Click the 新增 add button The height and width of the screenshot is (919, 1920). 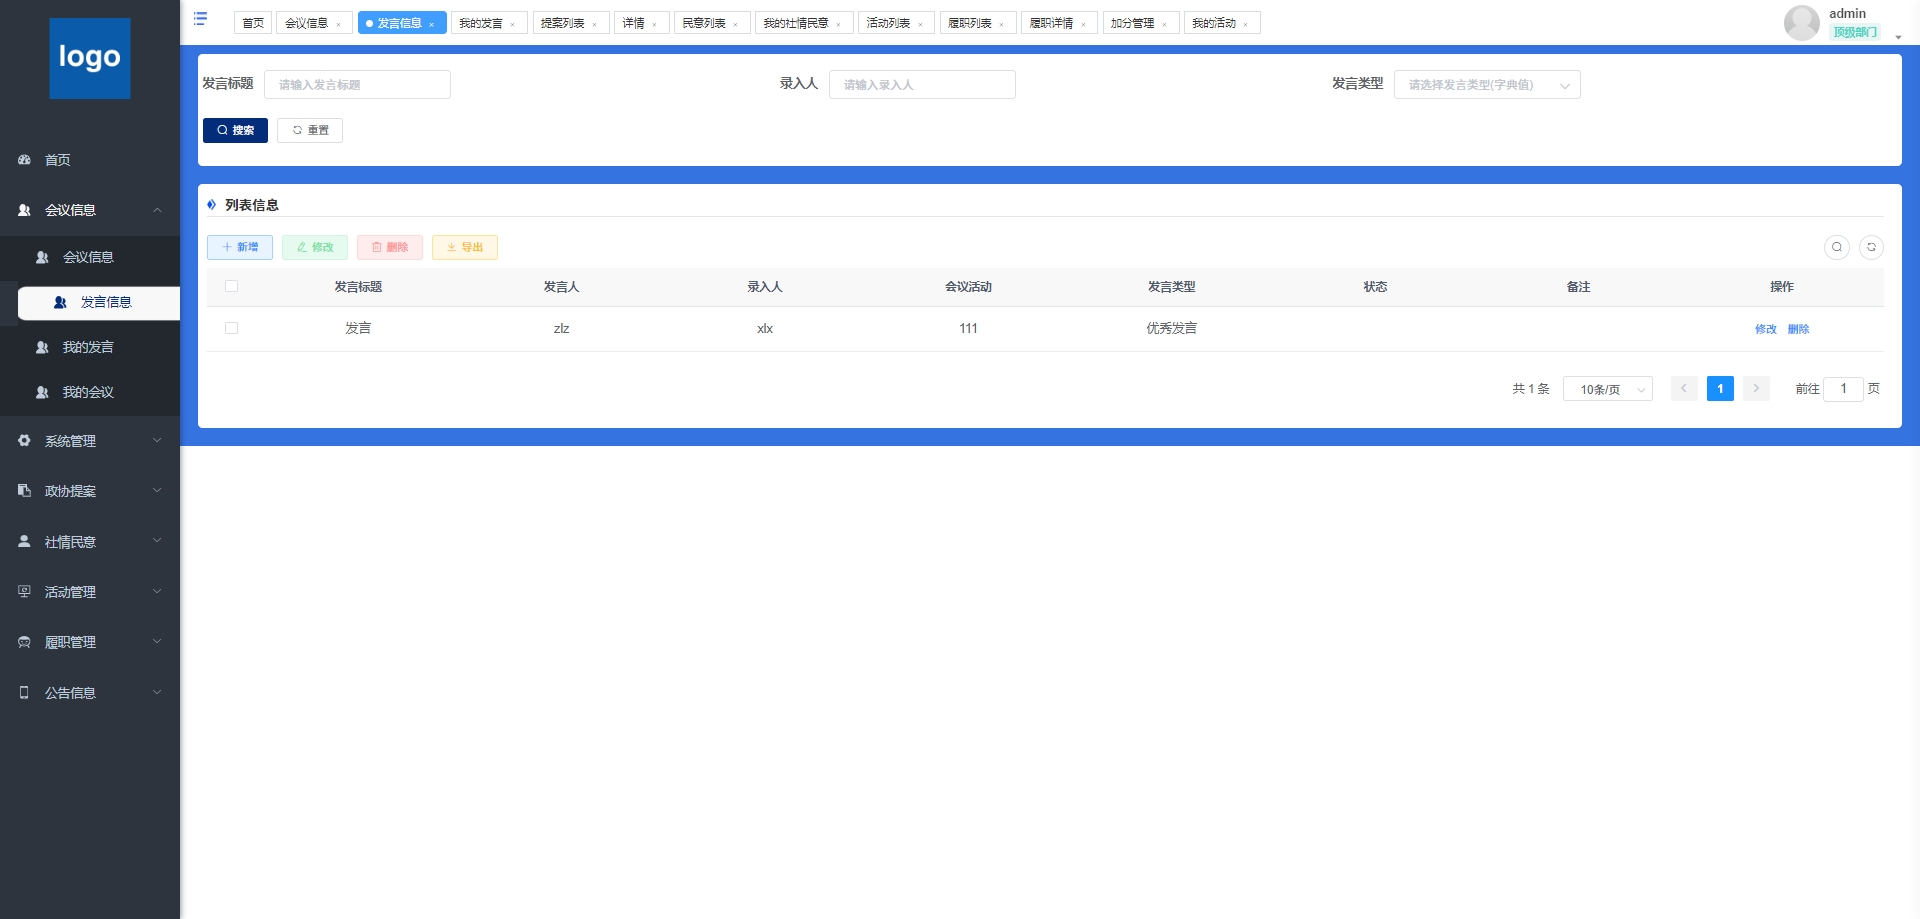click(x=240, y=247)
